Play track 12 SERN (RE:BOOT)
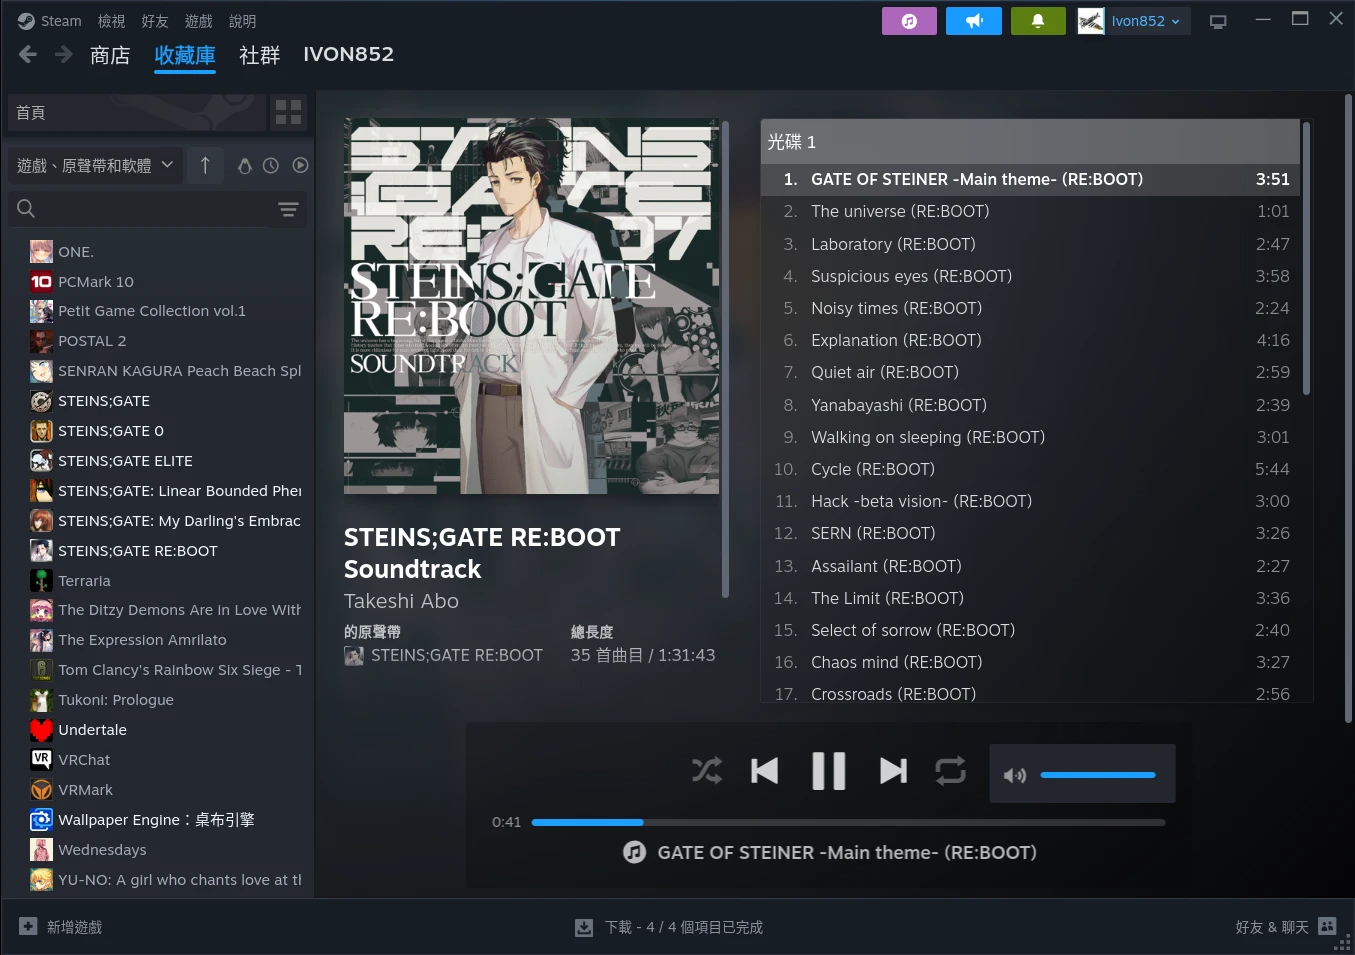The width and height of the screenshot is (1355, 955). 1030,533
